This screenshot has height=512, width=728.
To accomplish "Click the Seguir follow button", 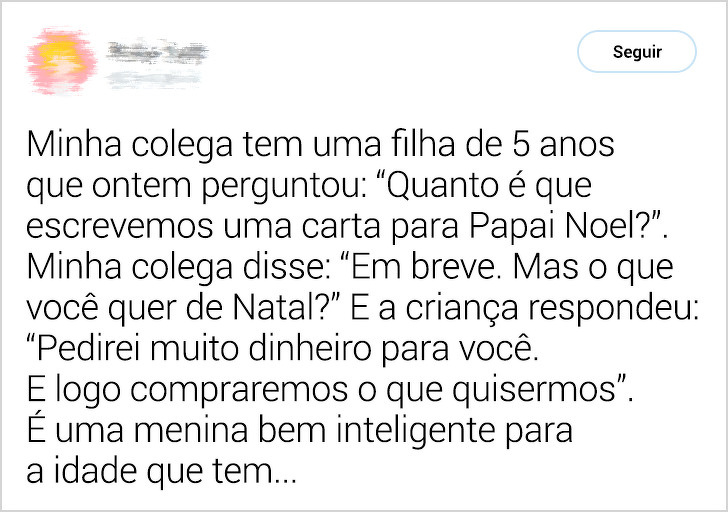I will (x=636, y=52).
